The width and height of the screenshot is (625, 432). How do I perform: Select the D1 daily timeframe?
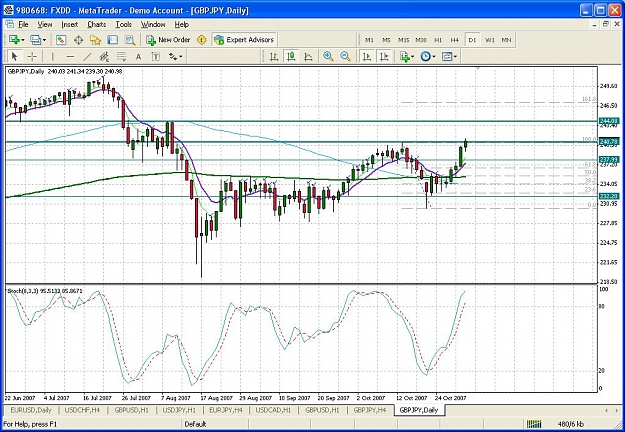point(472,40)
